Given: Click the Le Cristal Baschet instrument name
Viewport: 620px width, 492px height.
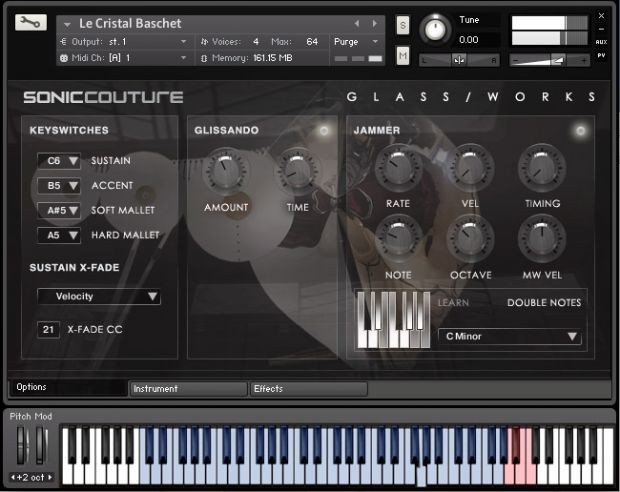Looking at the screenshot, I should click(x=130, y=23).
